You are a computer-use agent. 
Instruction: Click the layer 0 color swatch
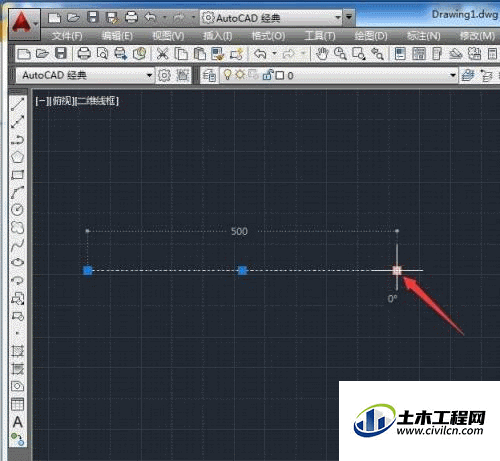tap(280, 76)
